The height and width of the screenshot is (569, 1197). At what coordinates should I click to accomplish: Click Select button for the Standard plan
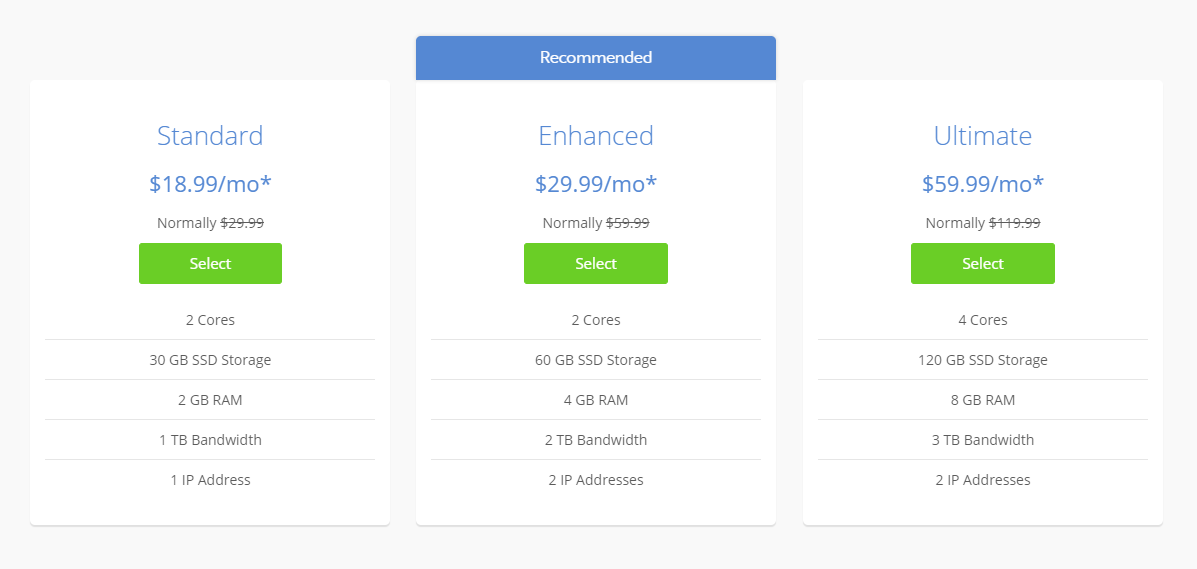[210, 264]
